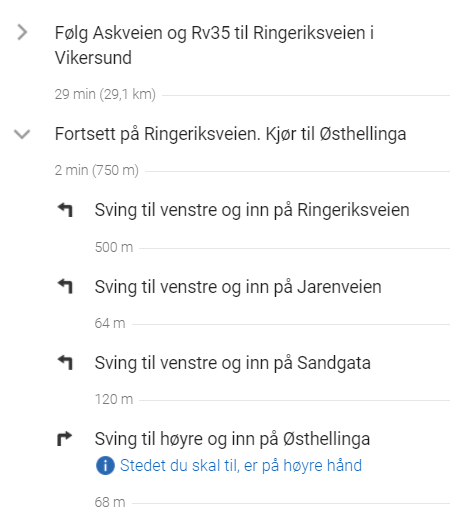Click the left-turn arrow icon for Jarenveien

click(65, 286)
